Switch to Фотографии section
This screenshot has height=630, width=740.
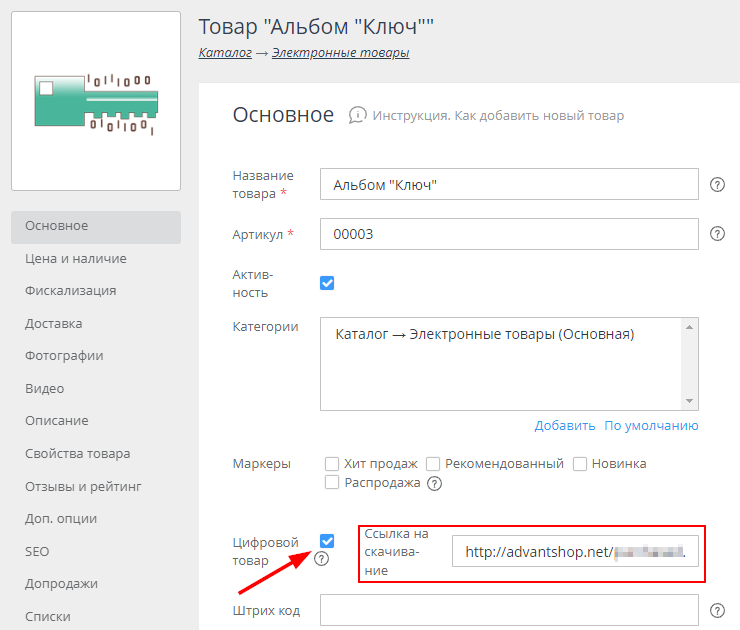(x=64, y=355)
